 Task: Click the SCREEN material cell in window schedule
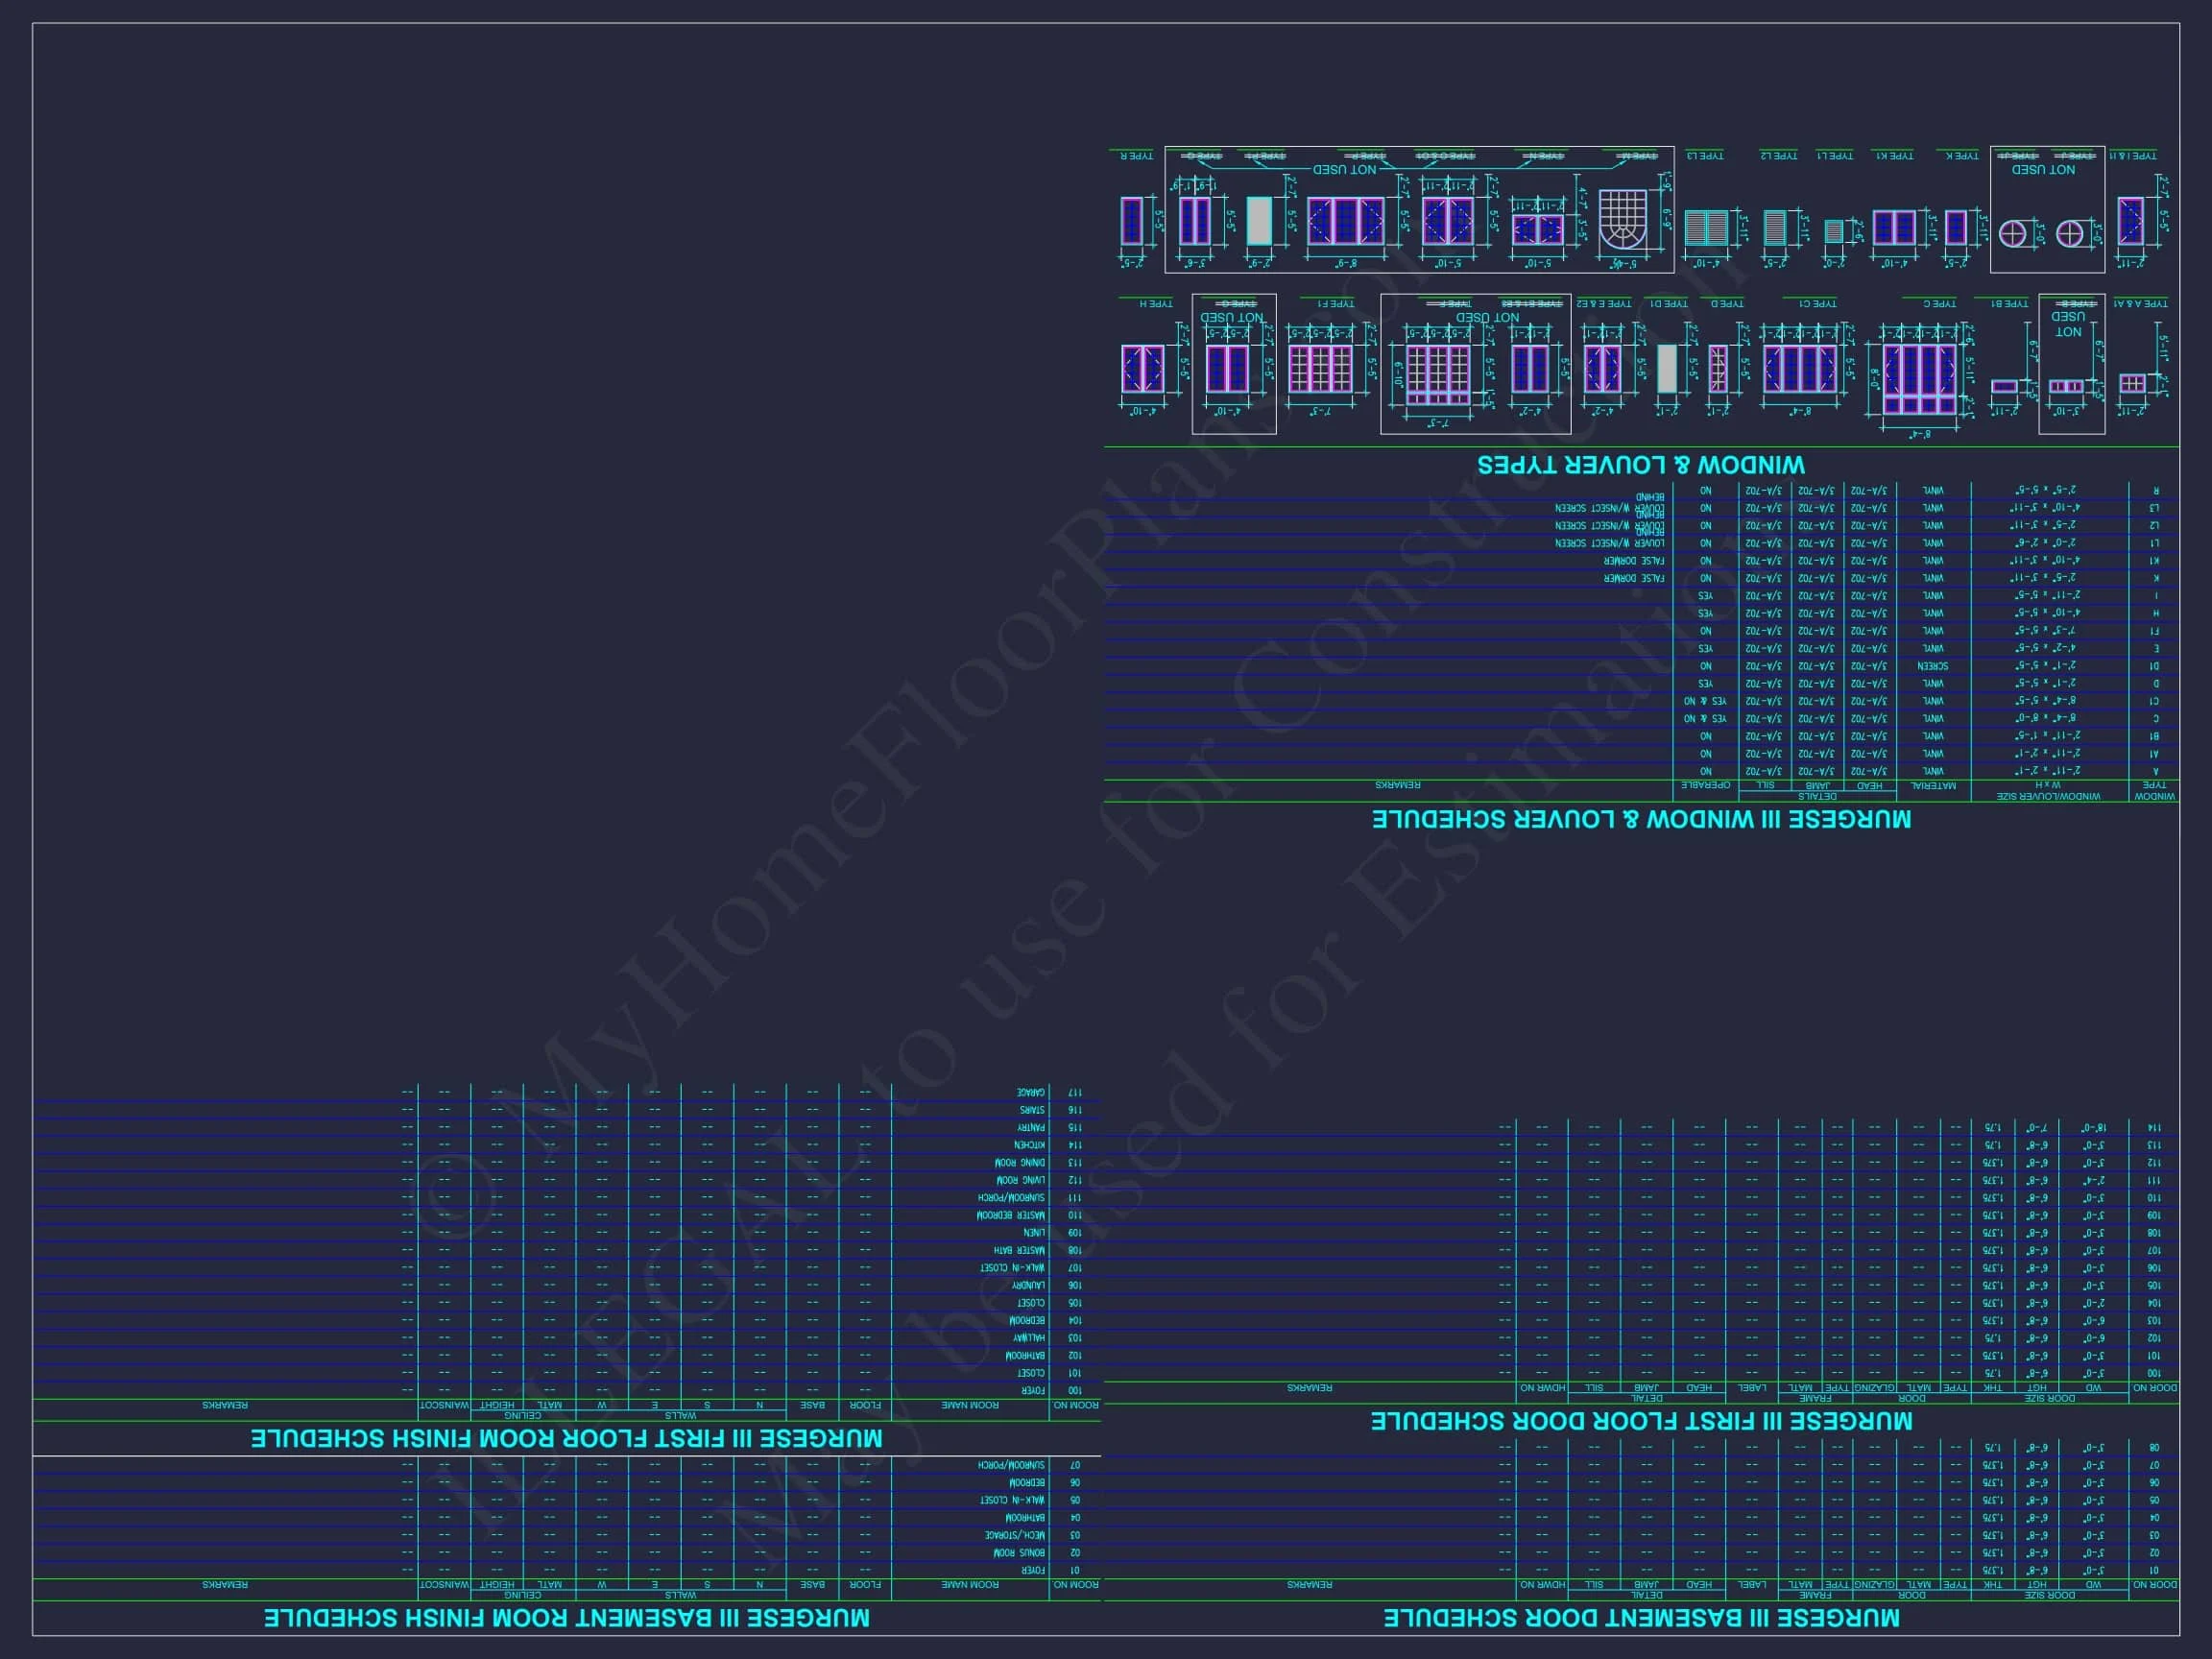tap(1932, 666)
